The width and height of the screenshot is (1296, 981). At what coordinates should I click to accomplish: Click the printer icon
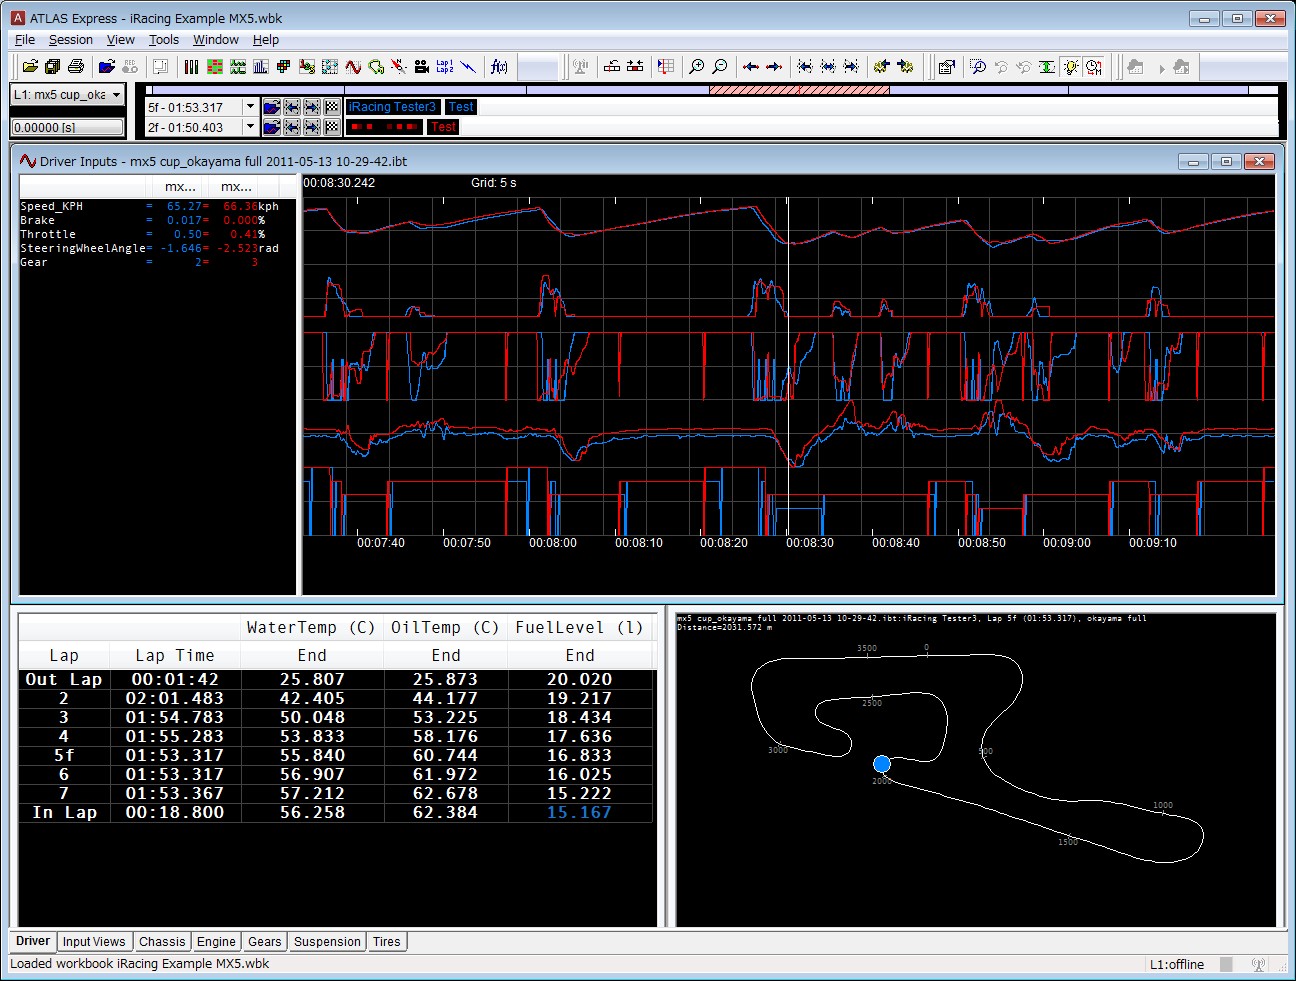75,67
